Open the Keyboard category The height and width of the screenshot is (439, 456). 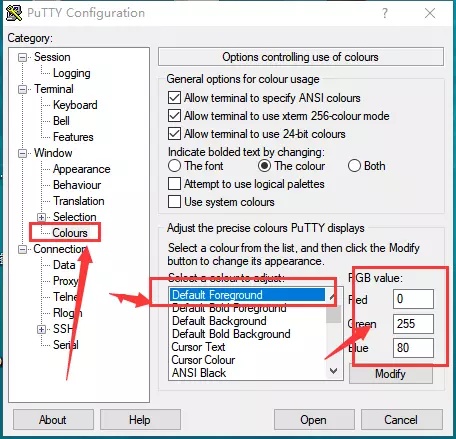75,105
